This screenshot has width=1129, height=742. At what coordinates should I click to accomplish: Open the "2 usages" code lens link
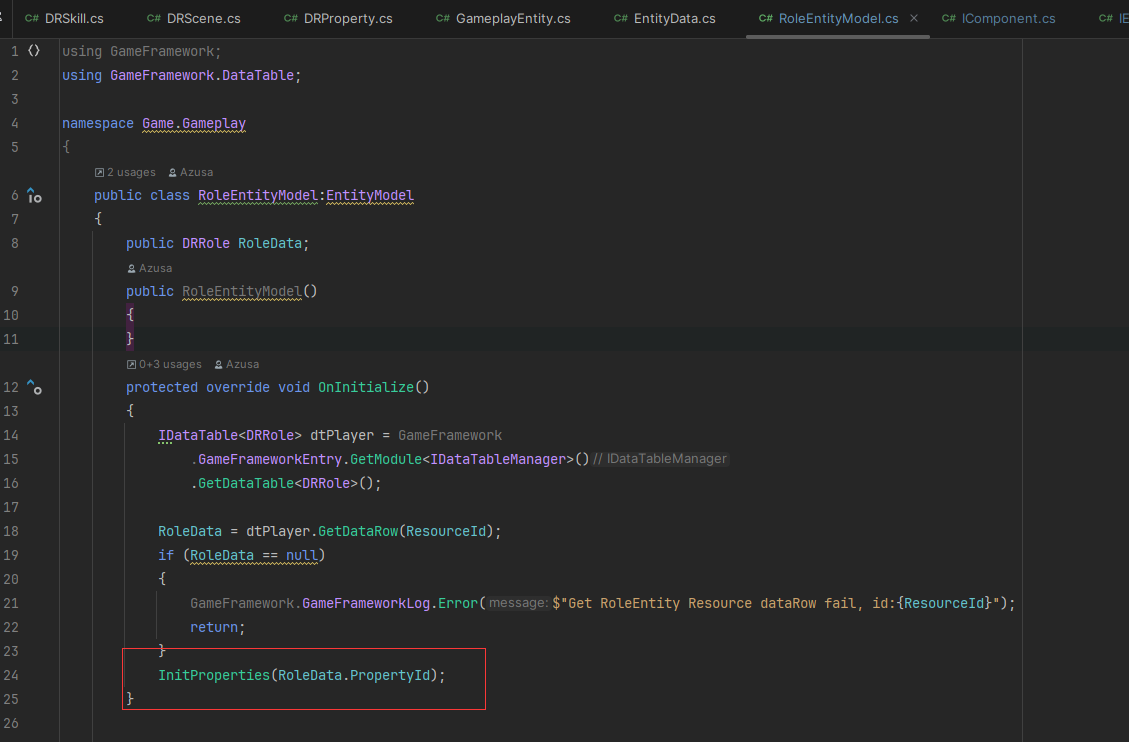[125, 172]
